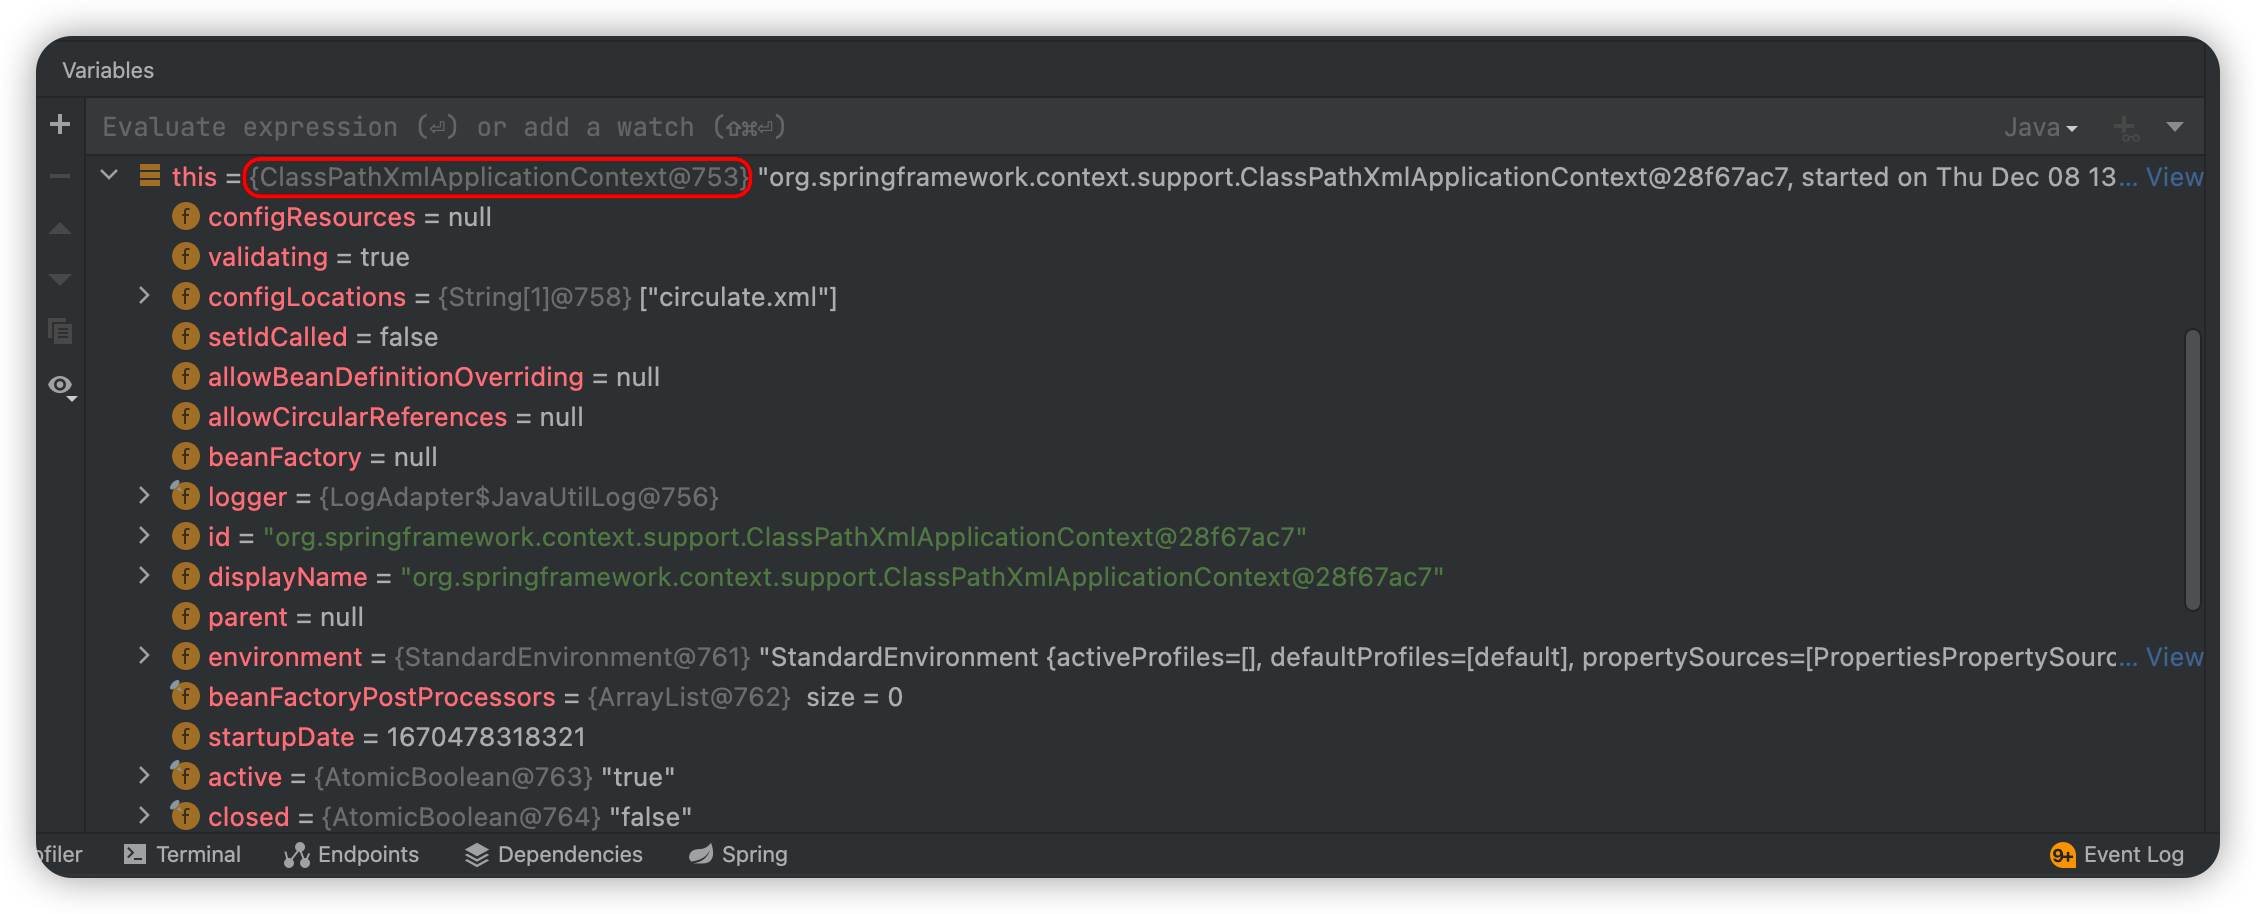Screen dimensions: 2256x914
Task: Click the add to watches icon
Action: point(2125,128)
